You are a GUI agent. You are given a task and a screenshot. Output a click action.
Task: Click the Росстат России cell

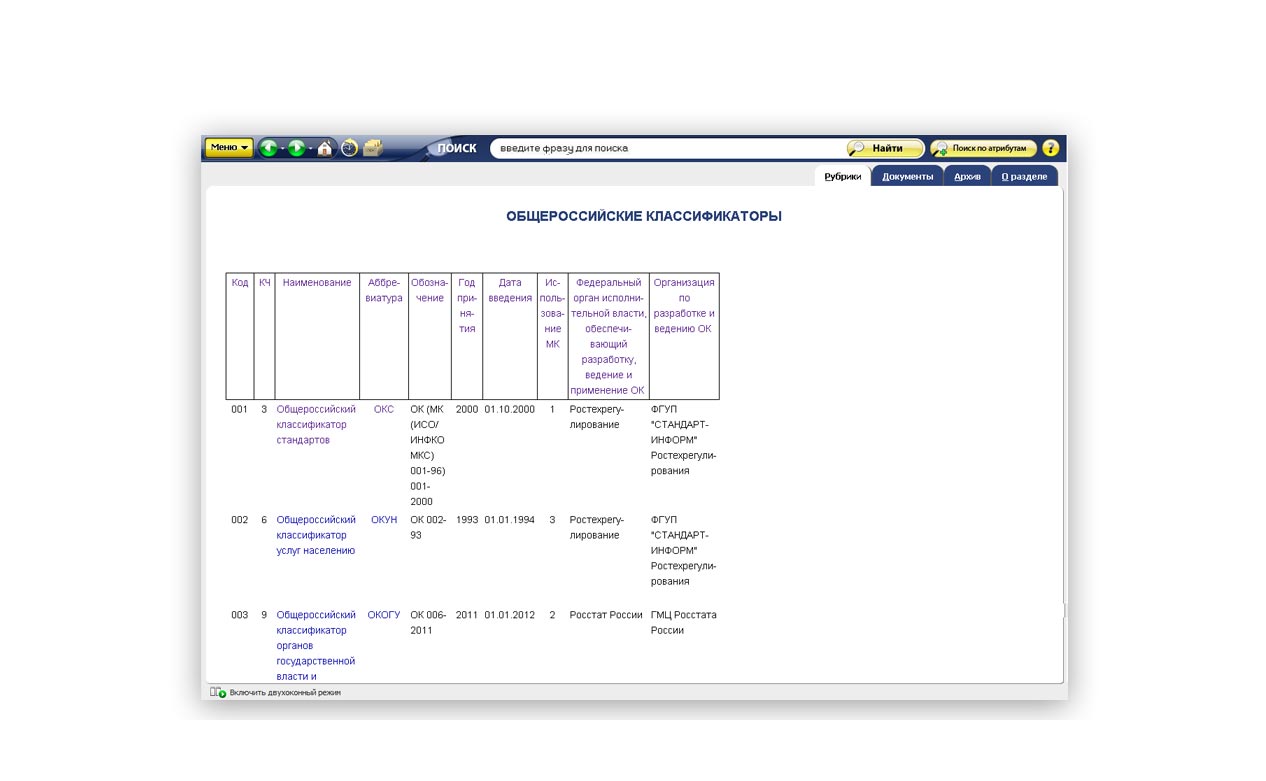[x=606, y=615]
